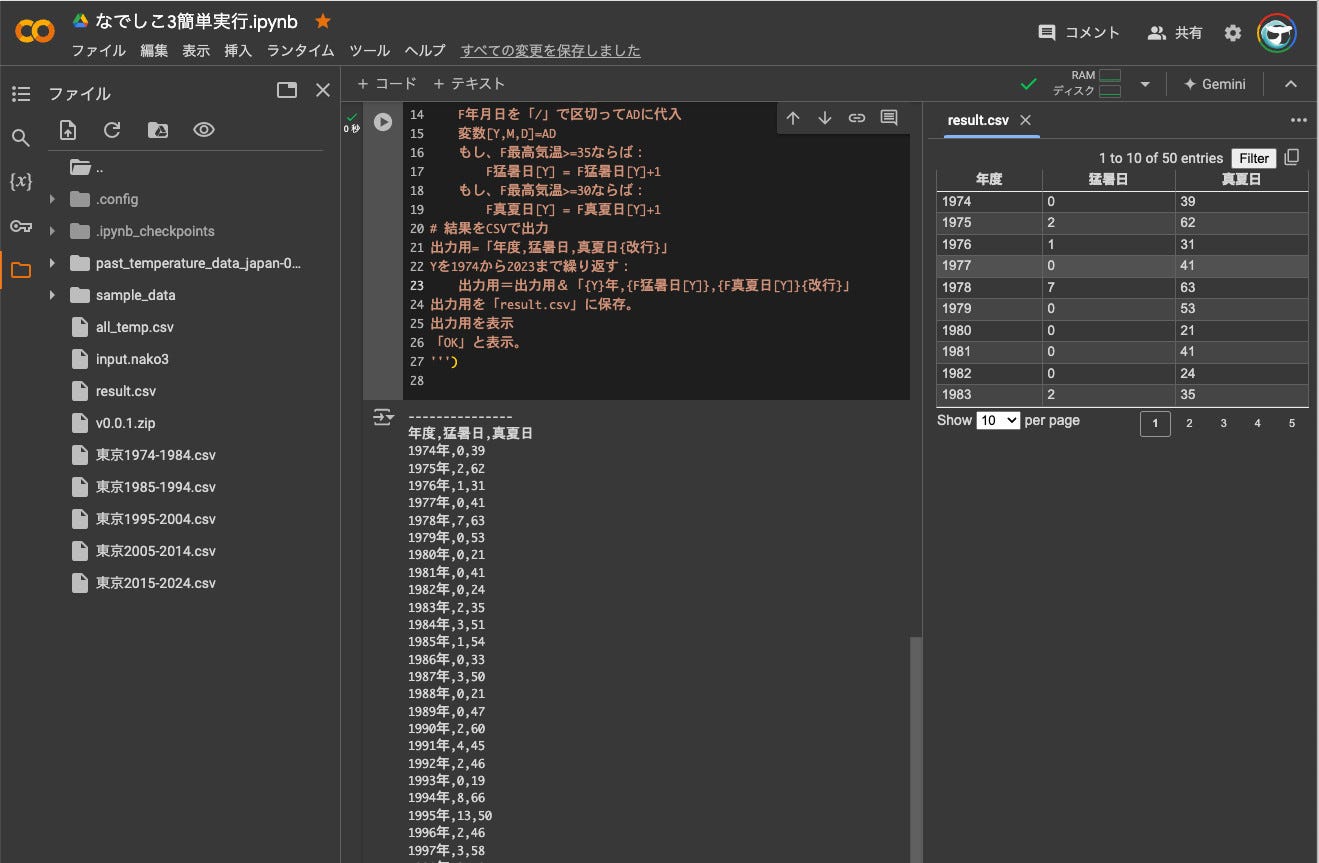Toggle cell output options icon
The image size is (1319, 863).
[x=383, y=418]
